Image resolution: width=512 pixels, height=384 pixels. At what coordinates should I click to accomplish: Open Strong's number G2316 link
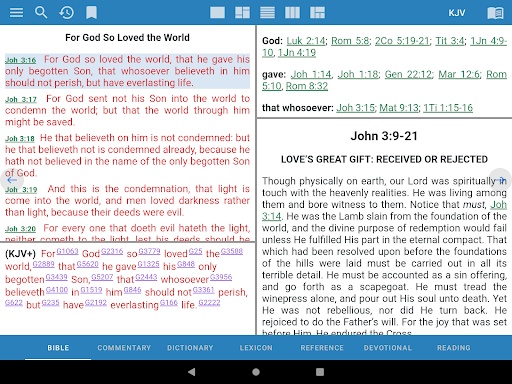click(x=112, y=251)
